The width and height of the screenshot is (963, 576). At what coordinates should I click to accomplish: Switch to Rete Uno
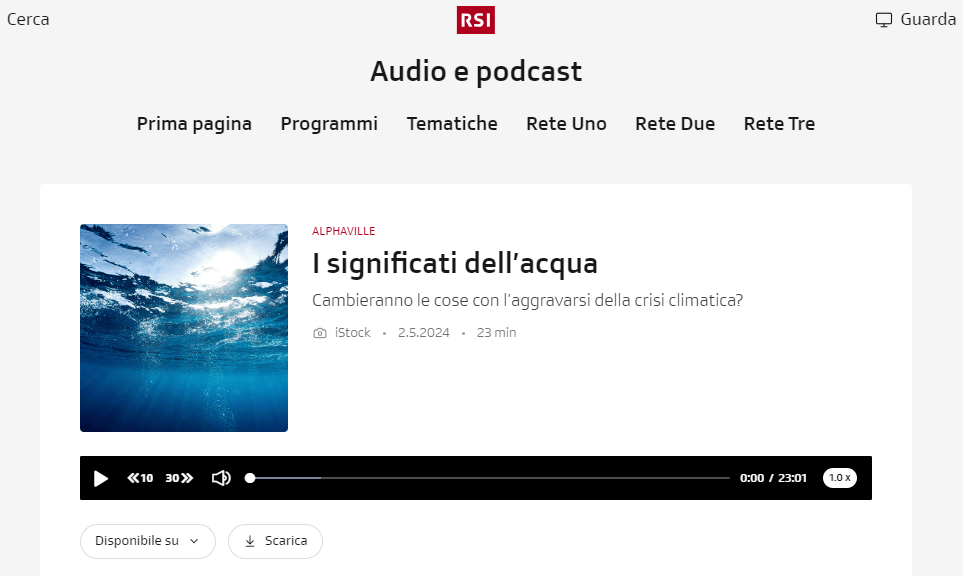pos(566,124)
